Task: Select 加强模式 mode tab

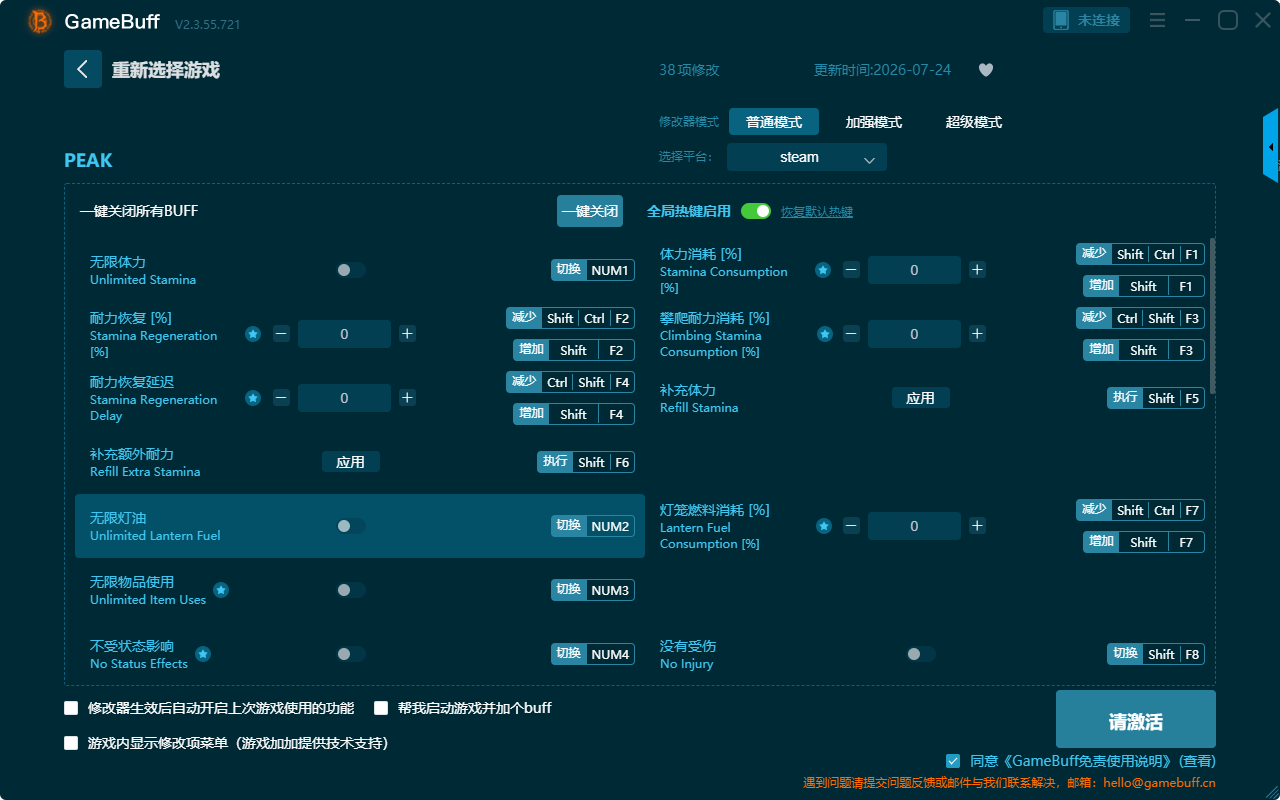Action: pyautogui.click(x=874, y=122)
